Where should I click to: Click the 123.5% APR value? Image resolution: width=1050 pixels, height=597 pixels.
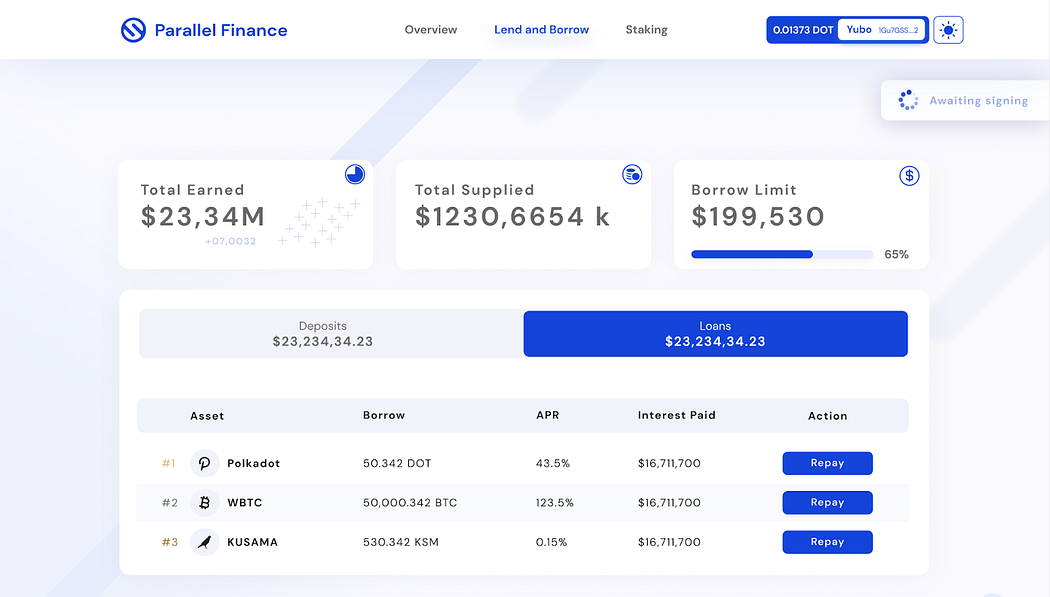click(x=554, y=503)
